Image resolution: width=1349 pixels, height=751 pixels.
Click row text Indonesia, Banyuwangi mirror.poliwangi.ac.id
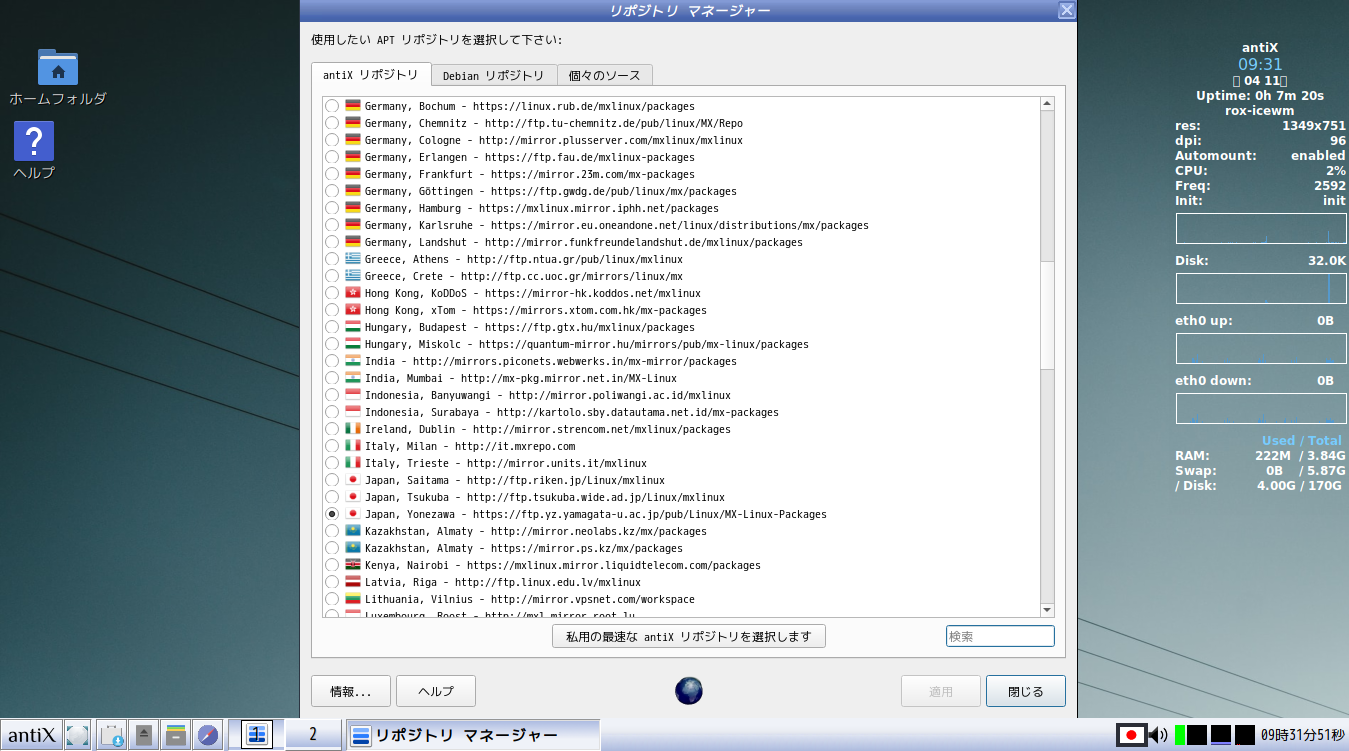click(548, 395)
